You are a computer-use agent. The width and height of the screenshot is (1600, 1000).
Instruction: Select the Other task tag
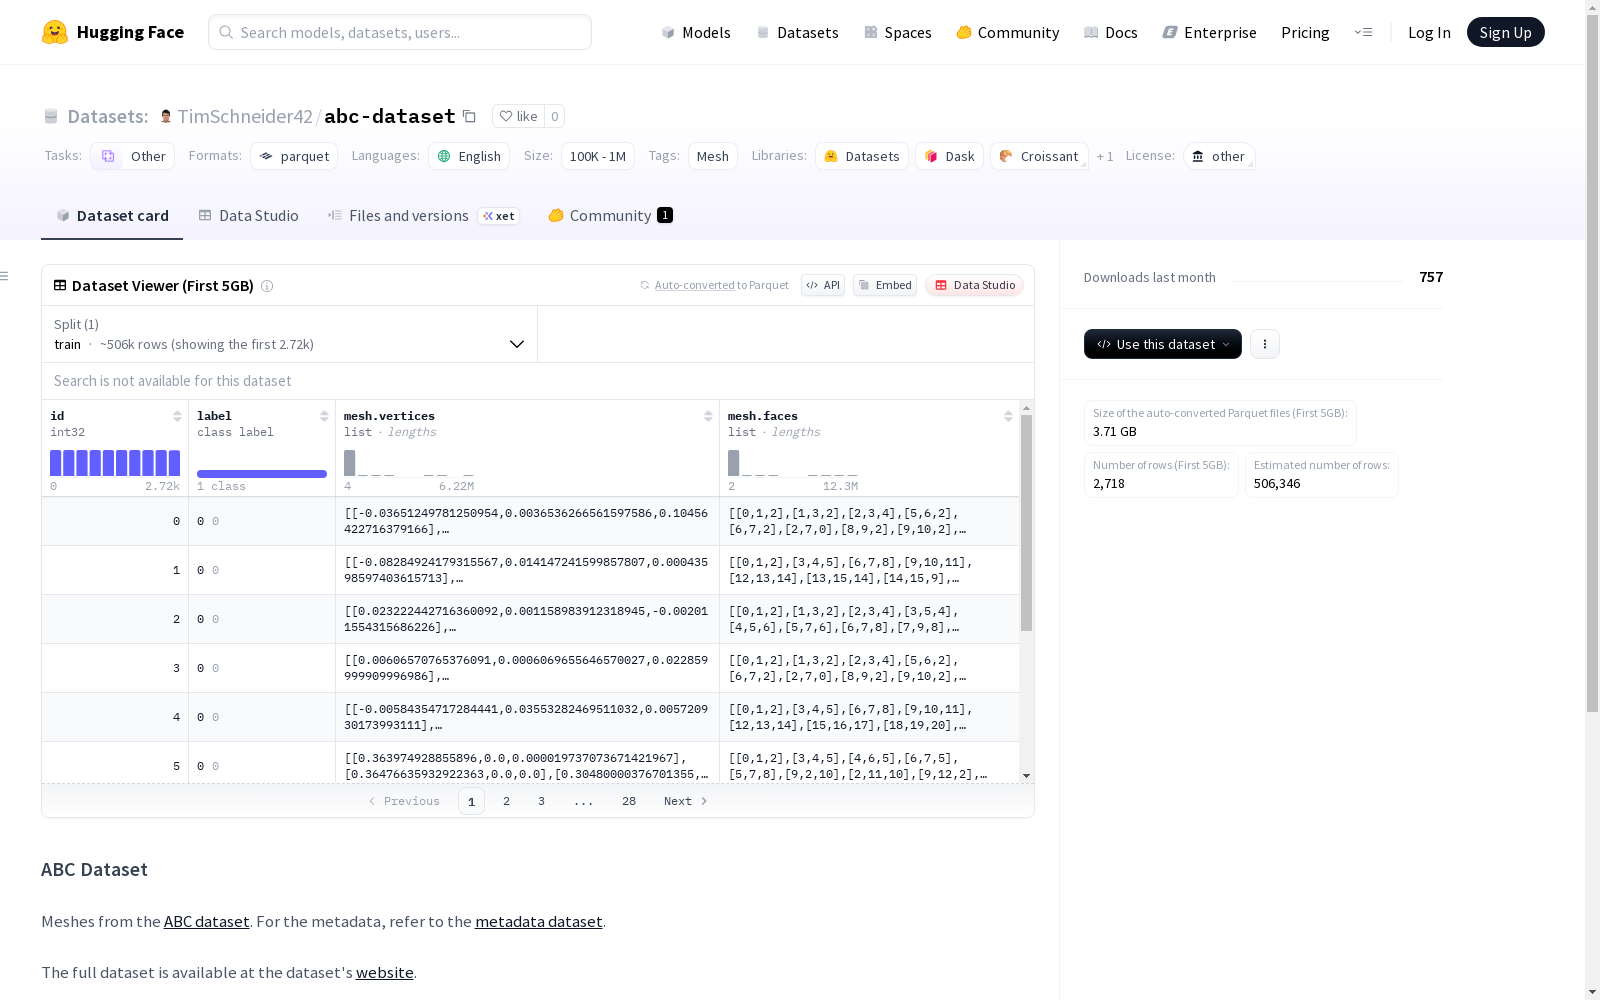[x=133, y=156]
